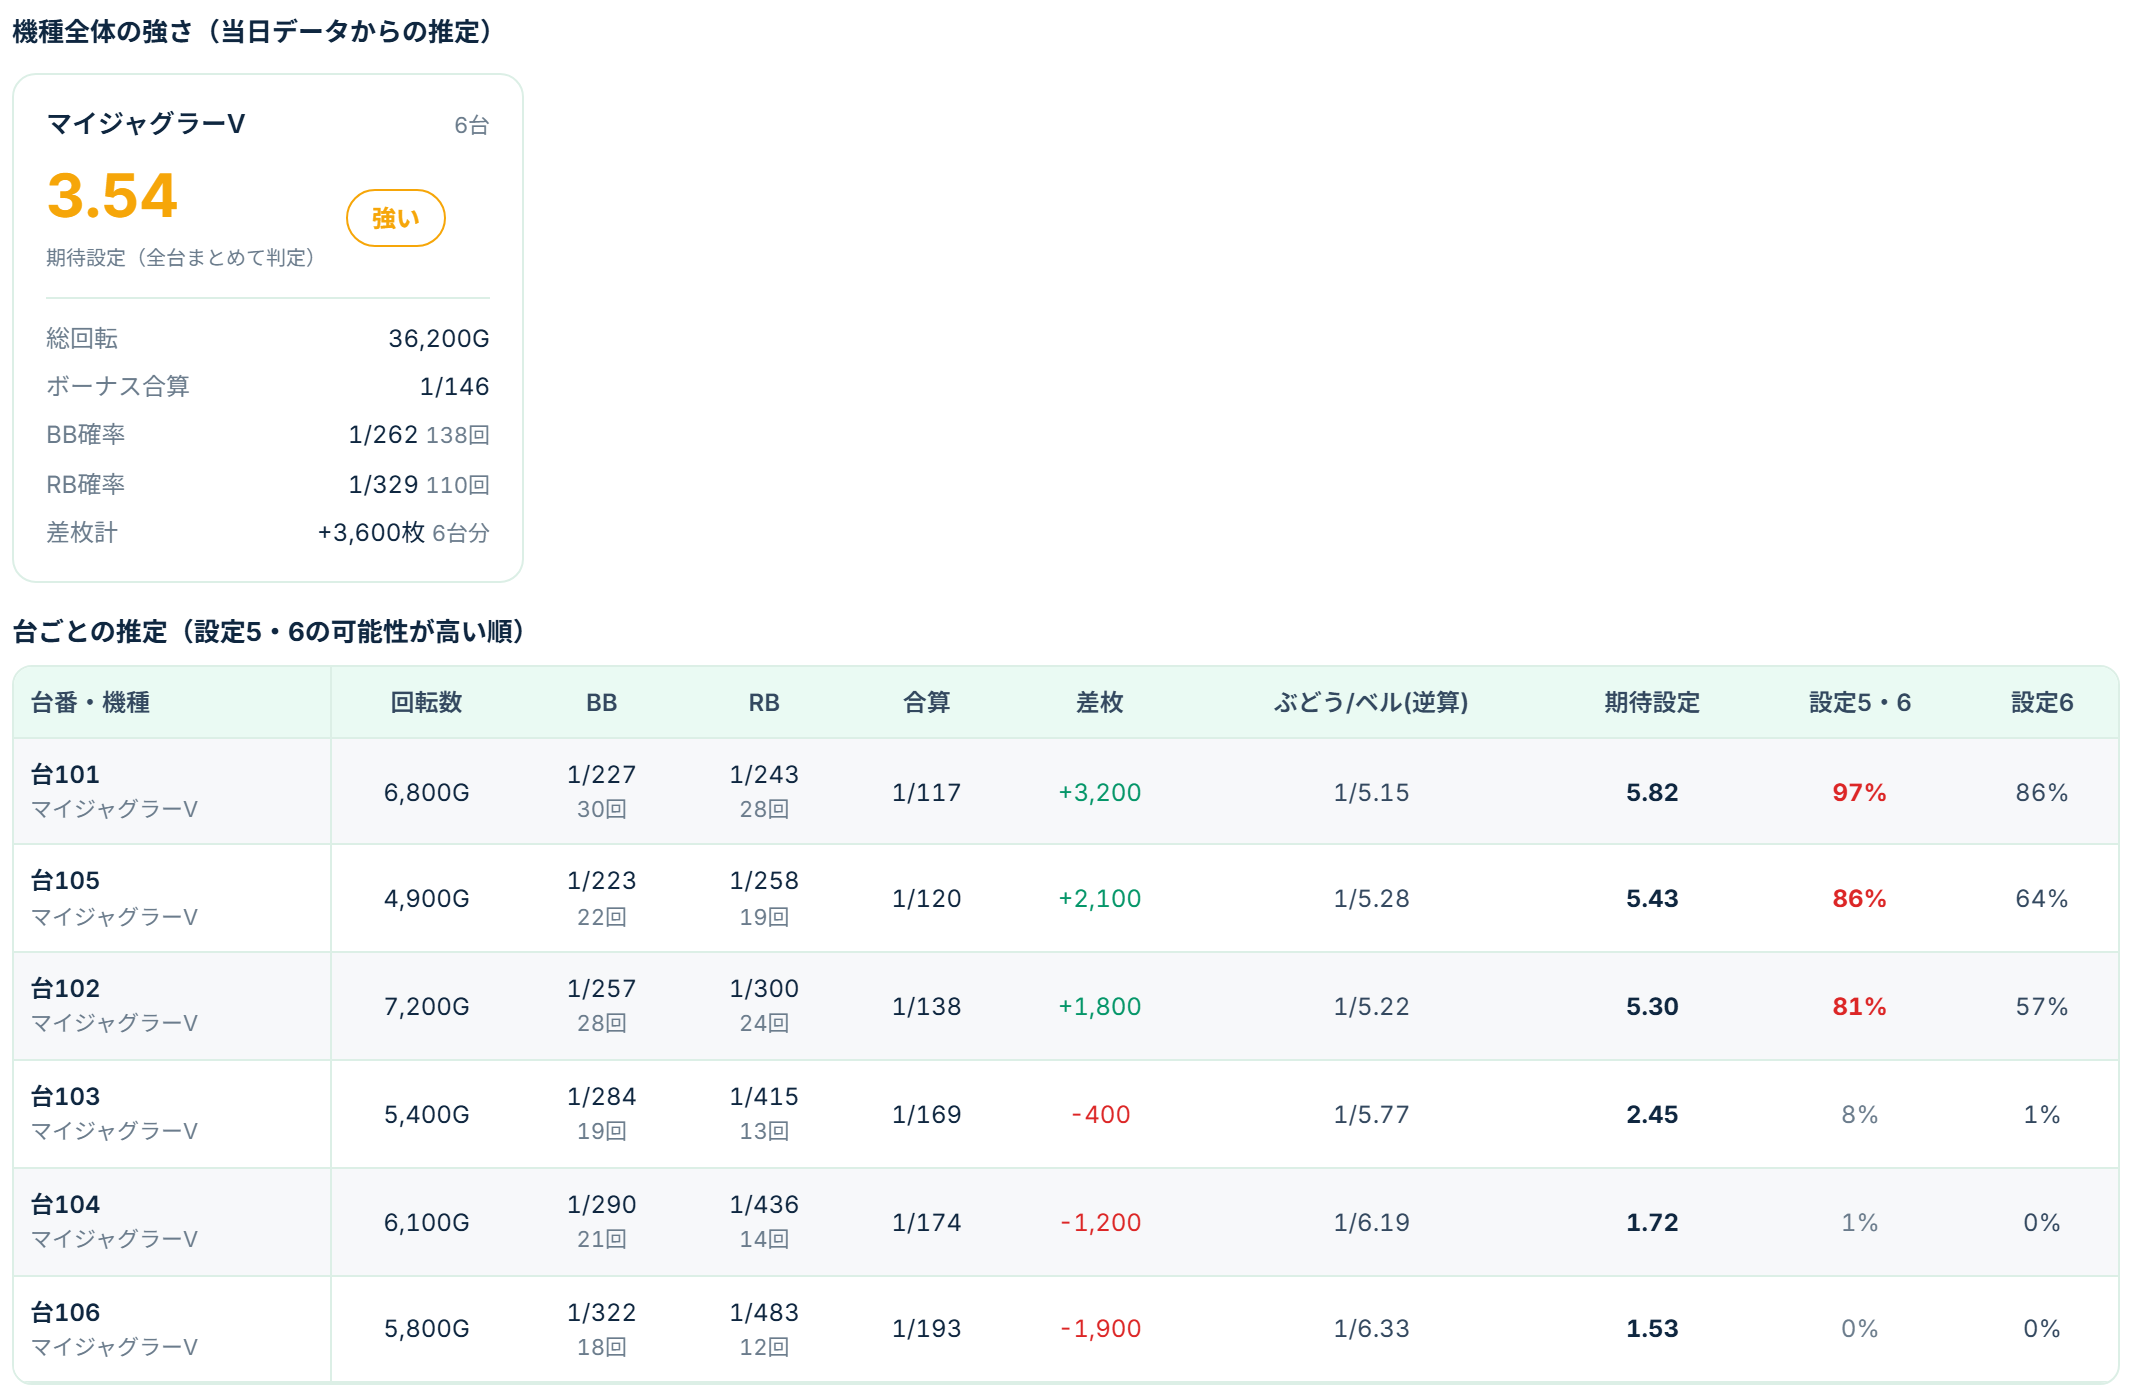
Task: Click the 3.54 expected setting value
Action: [112, 195]
